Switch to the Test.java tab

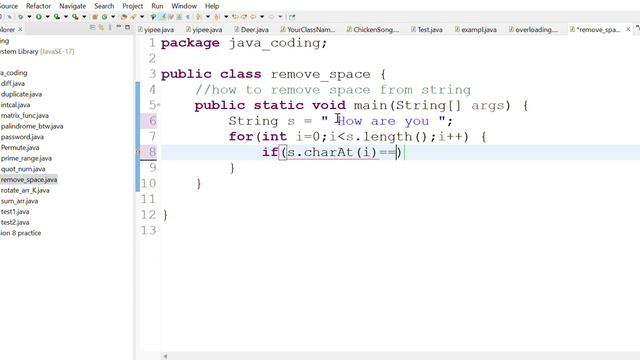[x=427, y=29]
